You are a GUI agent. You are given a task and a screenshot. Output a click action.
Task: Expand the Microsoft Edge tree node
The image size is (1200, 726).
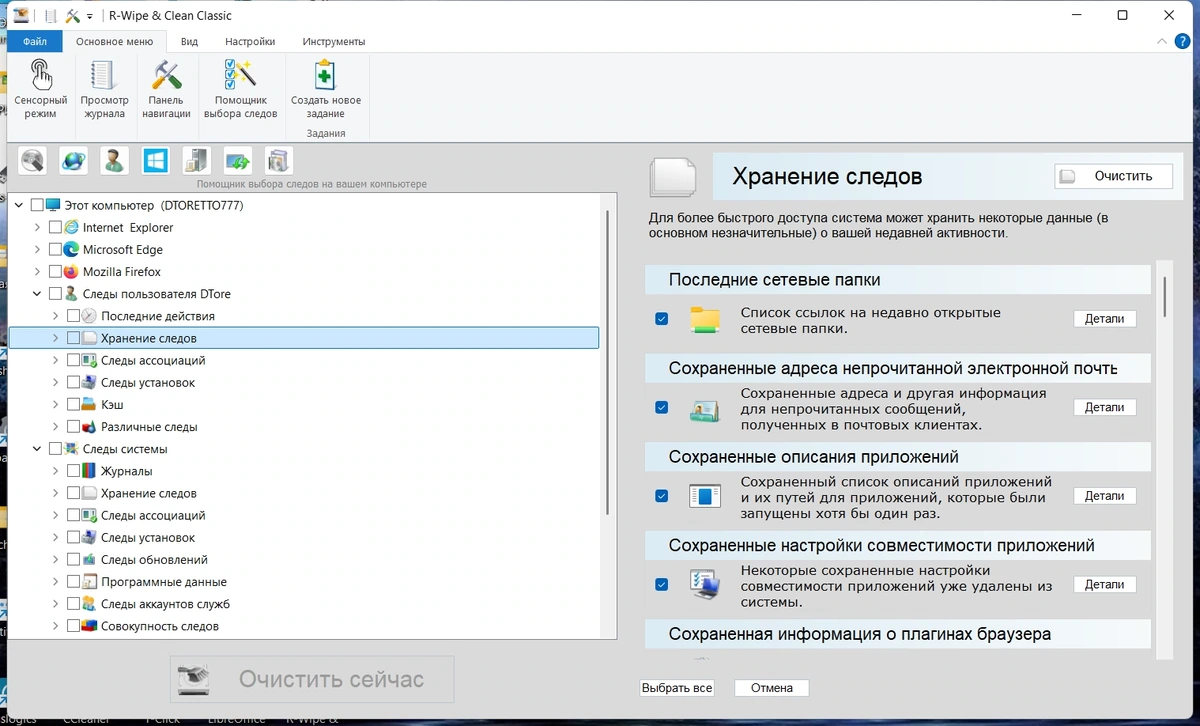point(37,249)
